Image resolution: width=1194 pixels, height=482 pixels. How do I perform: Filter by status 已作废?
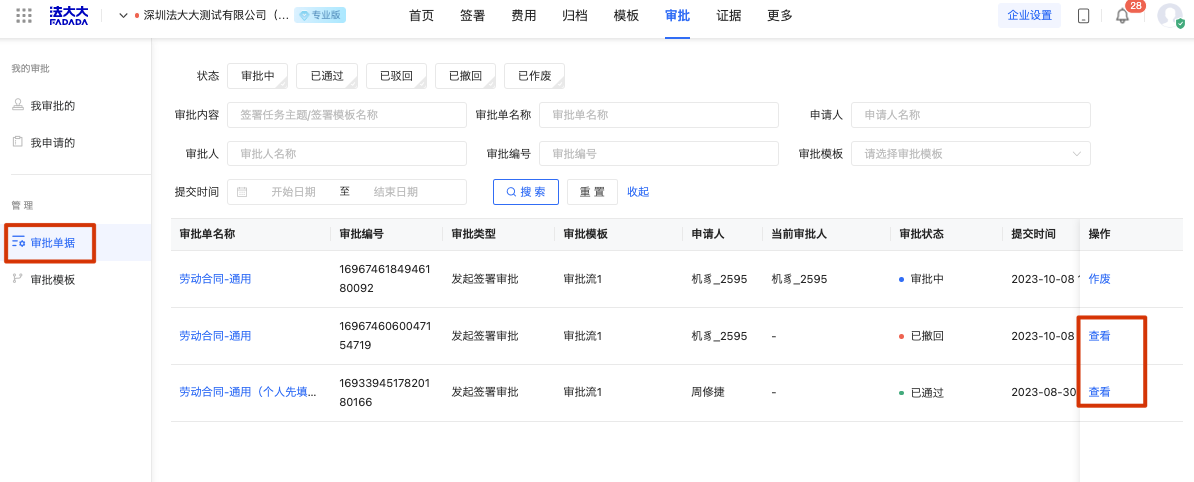tap(535, 76)
